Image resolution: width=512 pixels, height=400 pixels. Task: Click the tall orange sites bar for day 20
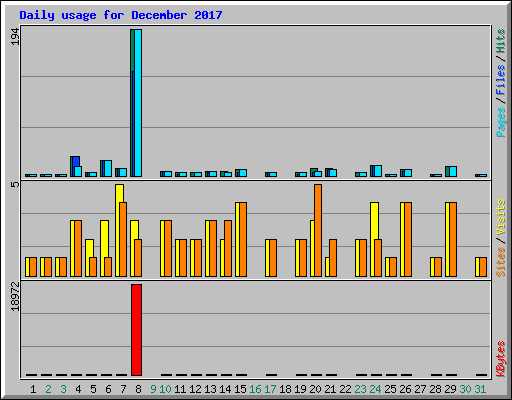click(x=318, y=230)
